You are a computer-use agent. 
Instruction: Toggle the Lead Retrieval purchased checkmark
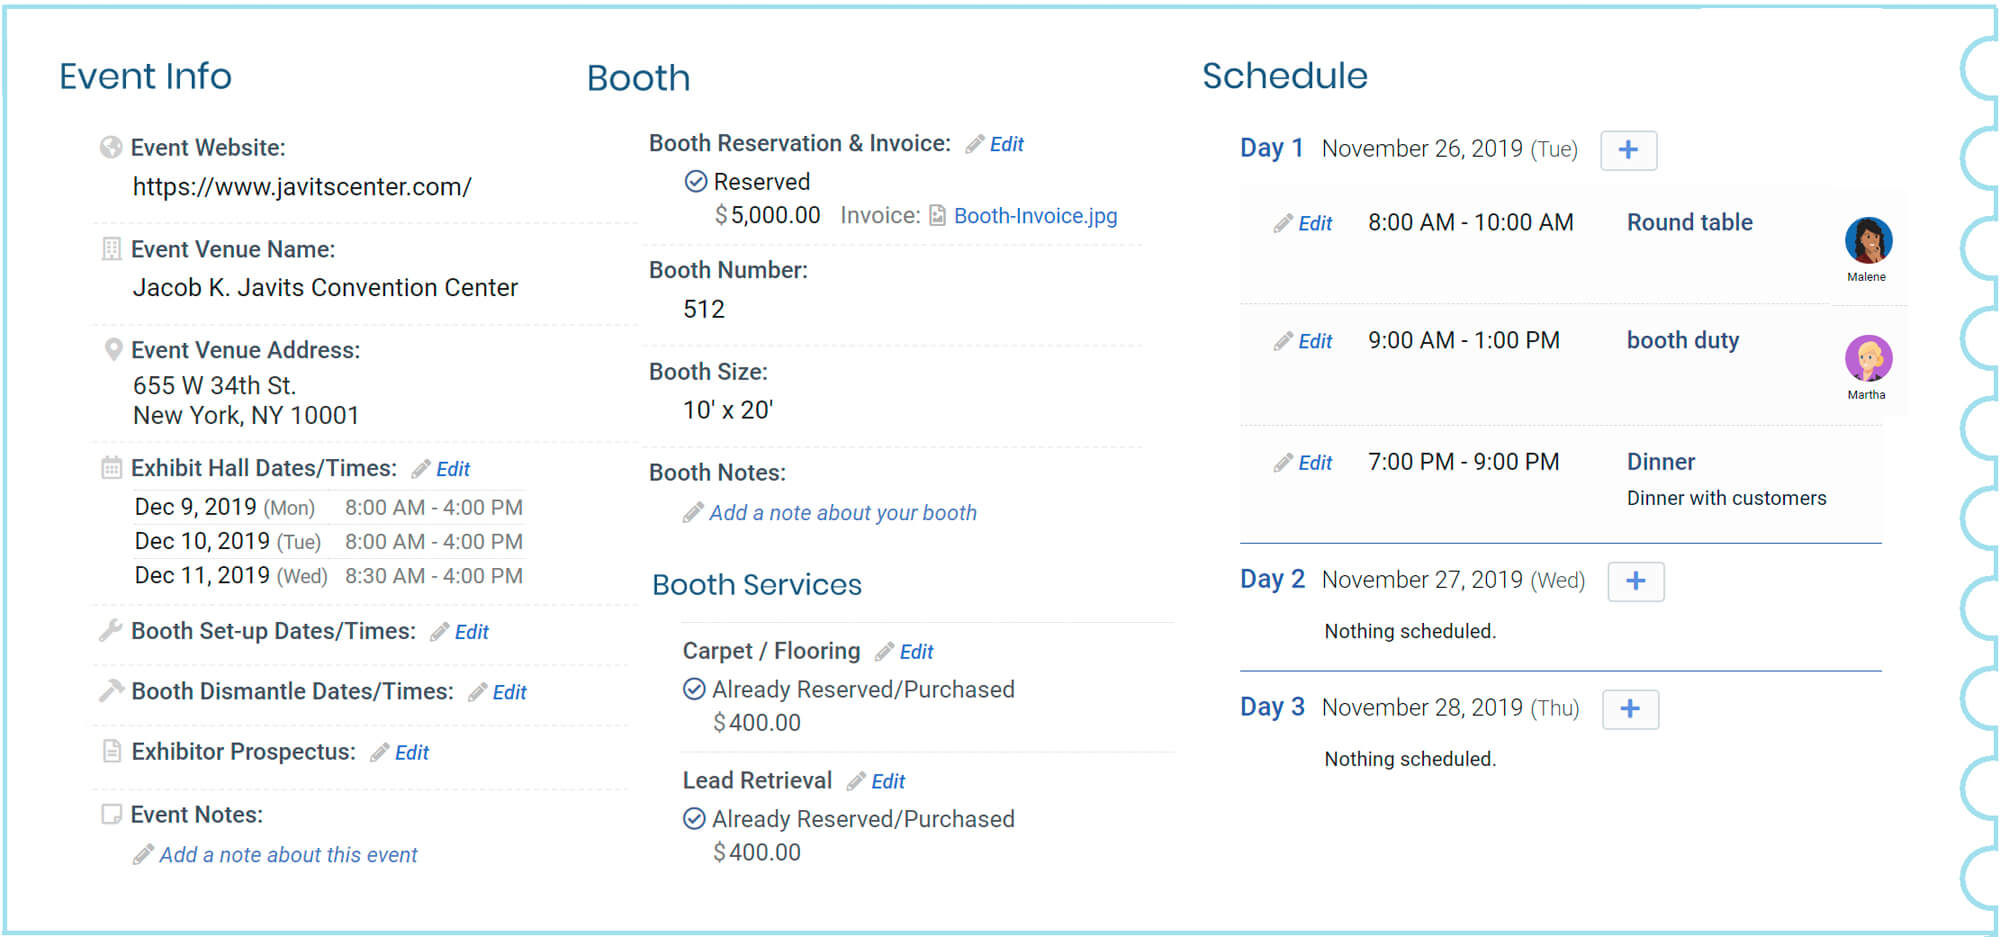click(693, 818)
